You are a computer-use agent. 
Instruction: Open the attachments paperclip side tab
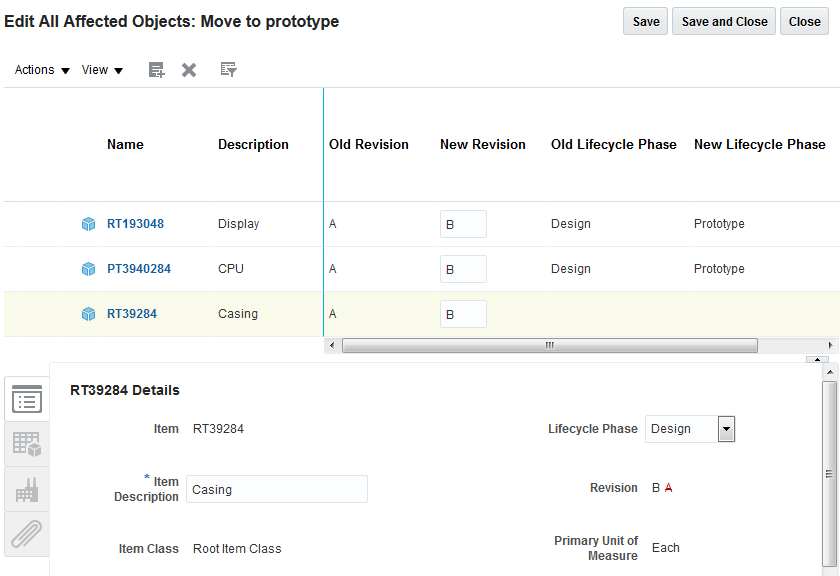(27, 534)
